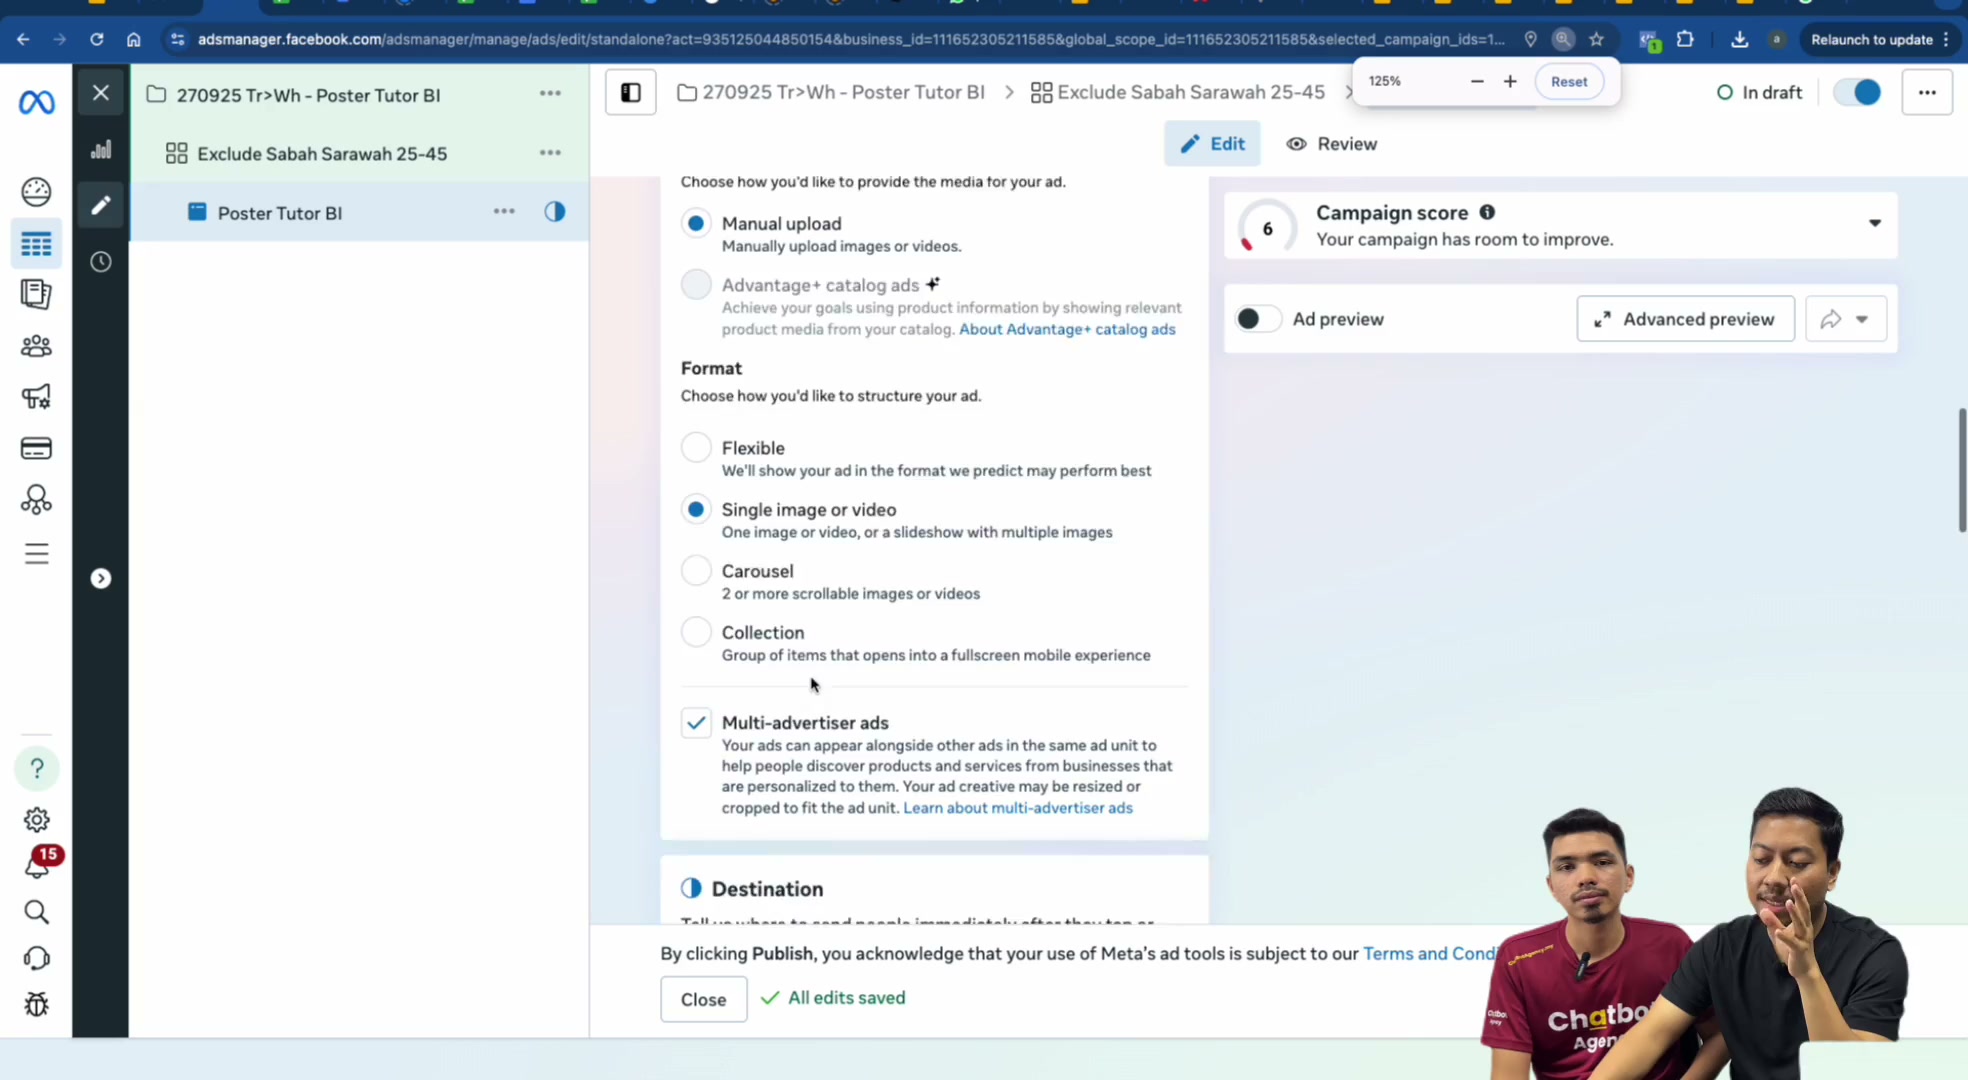Select the Poster Tutor BI ad row
This screenshot has height=1080, width=1968.
[x=360, y=212]
